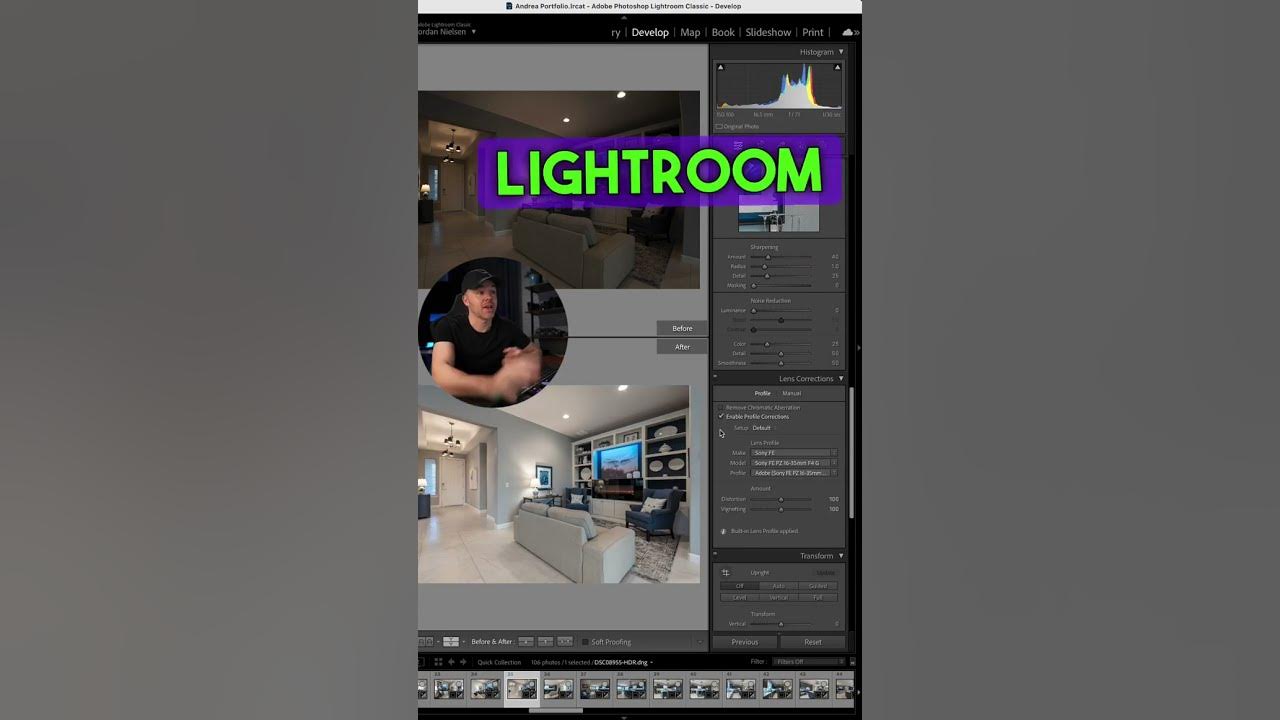Select filmstrip thumbnail number 39
This screenshot has height=720, width=1280.
(667, 688)
